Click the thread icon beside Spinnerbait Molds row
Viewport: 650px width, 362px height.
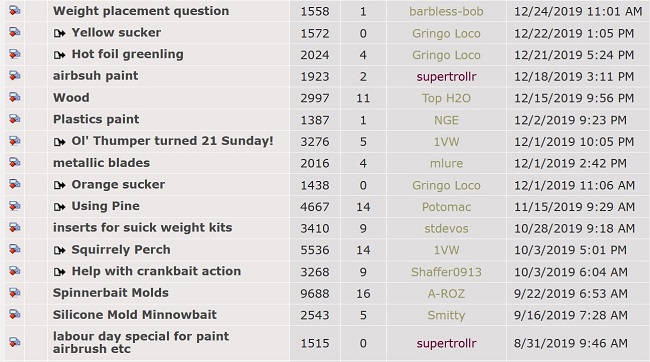15,293
